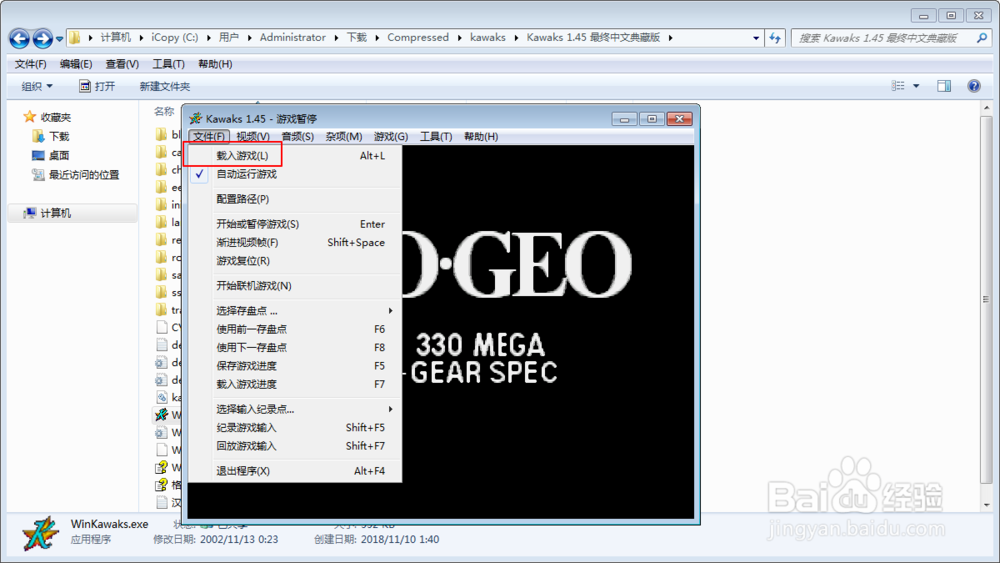Choose 开始或暂停游戏(S) menu entry

point(294,224)
